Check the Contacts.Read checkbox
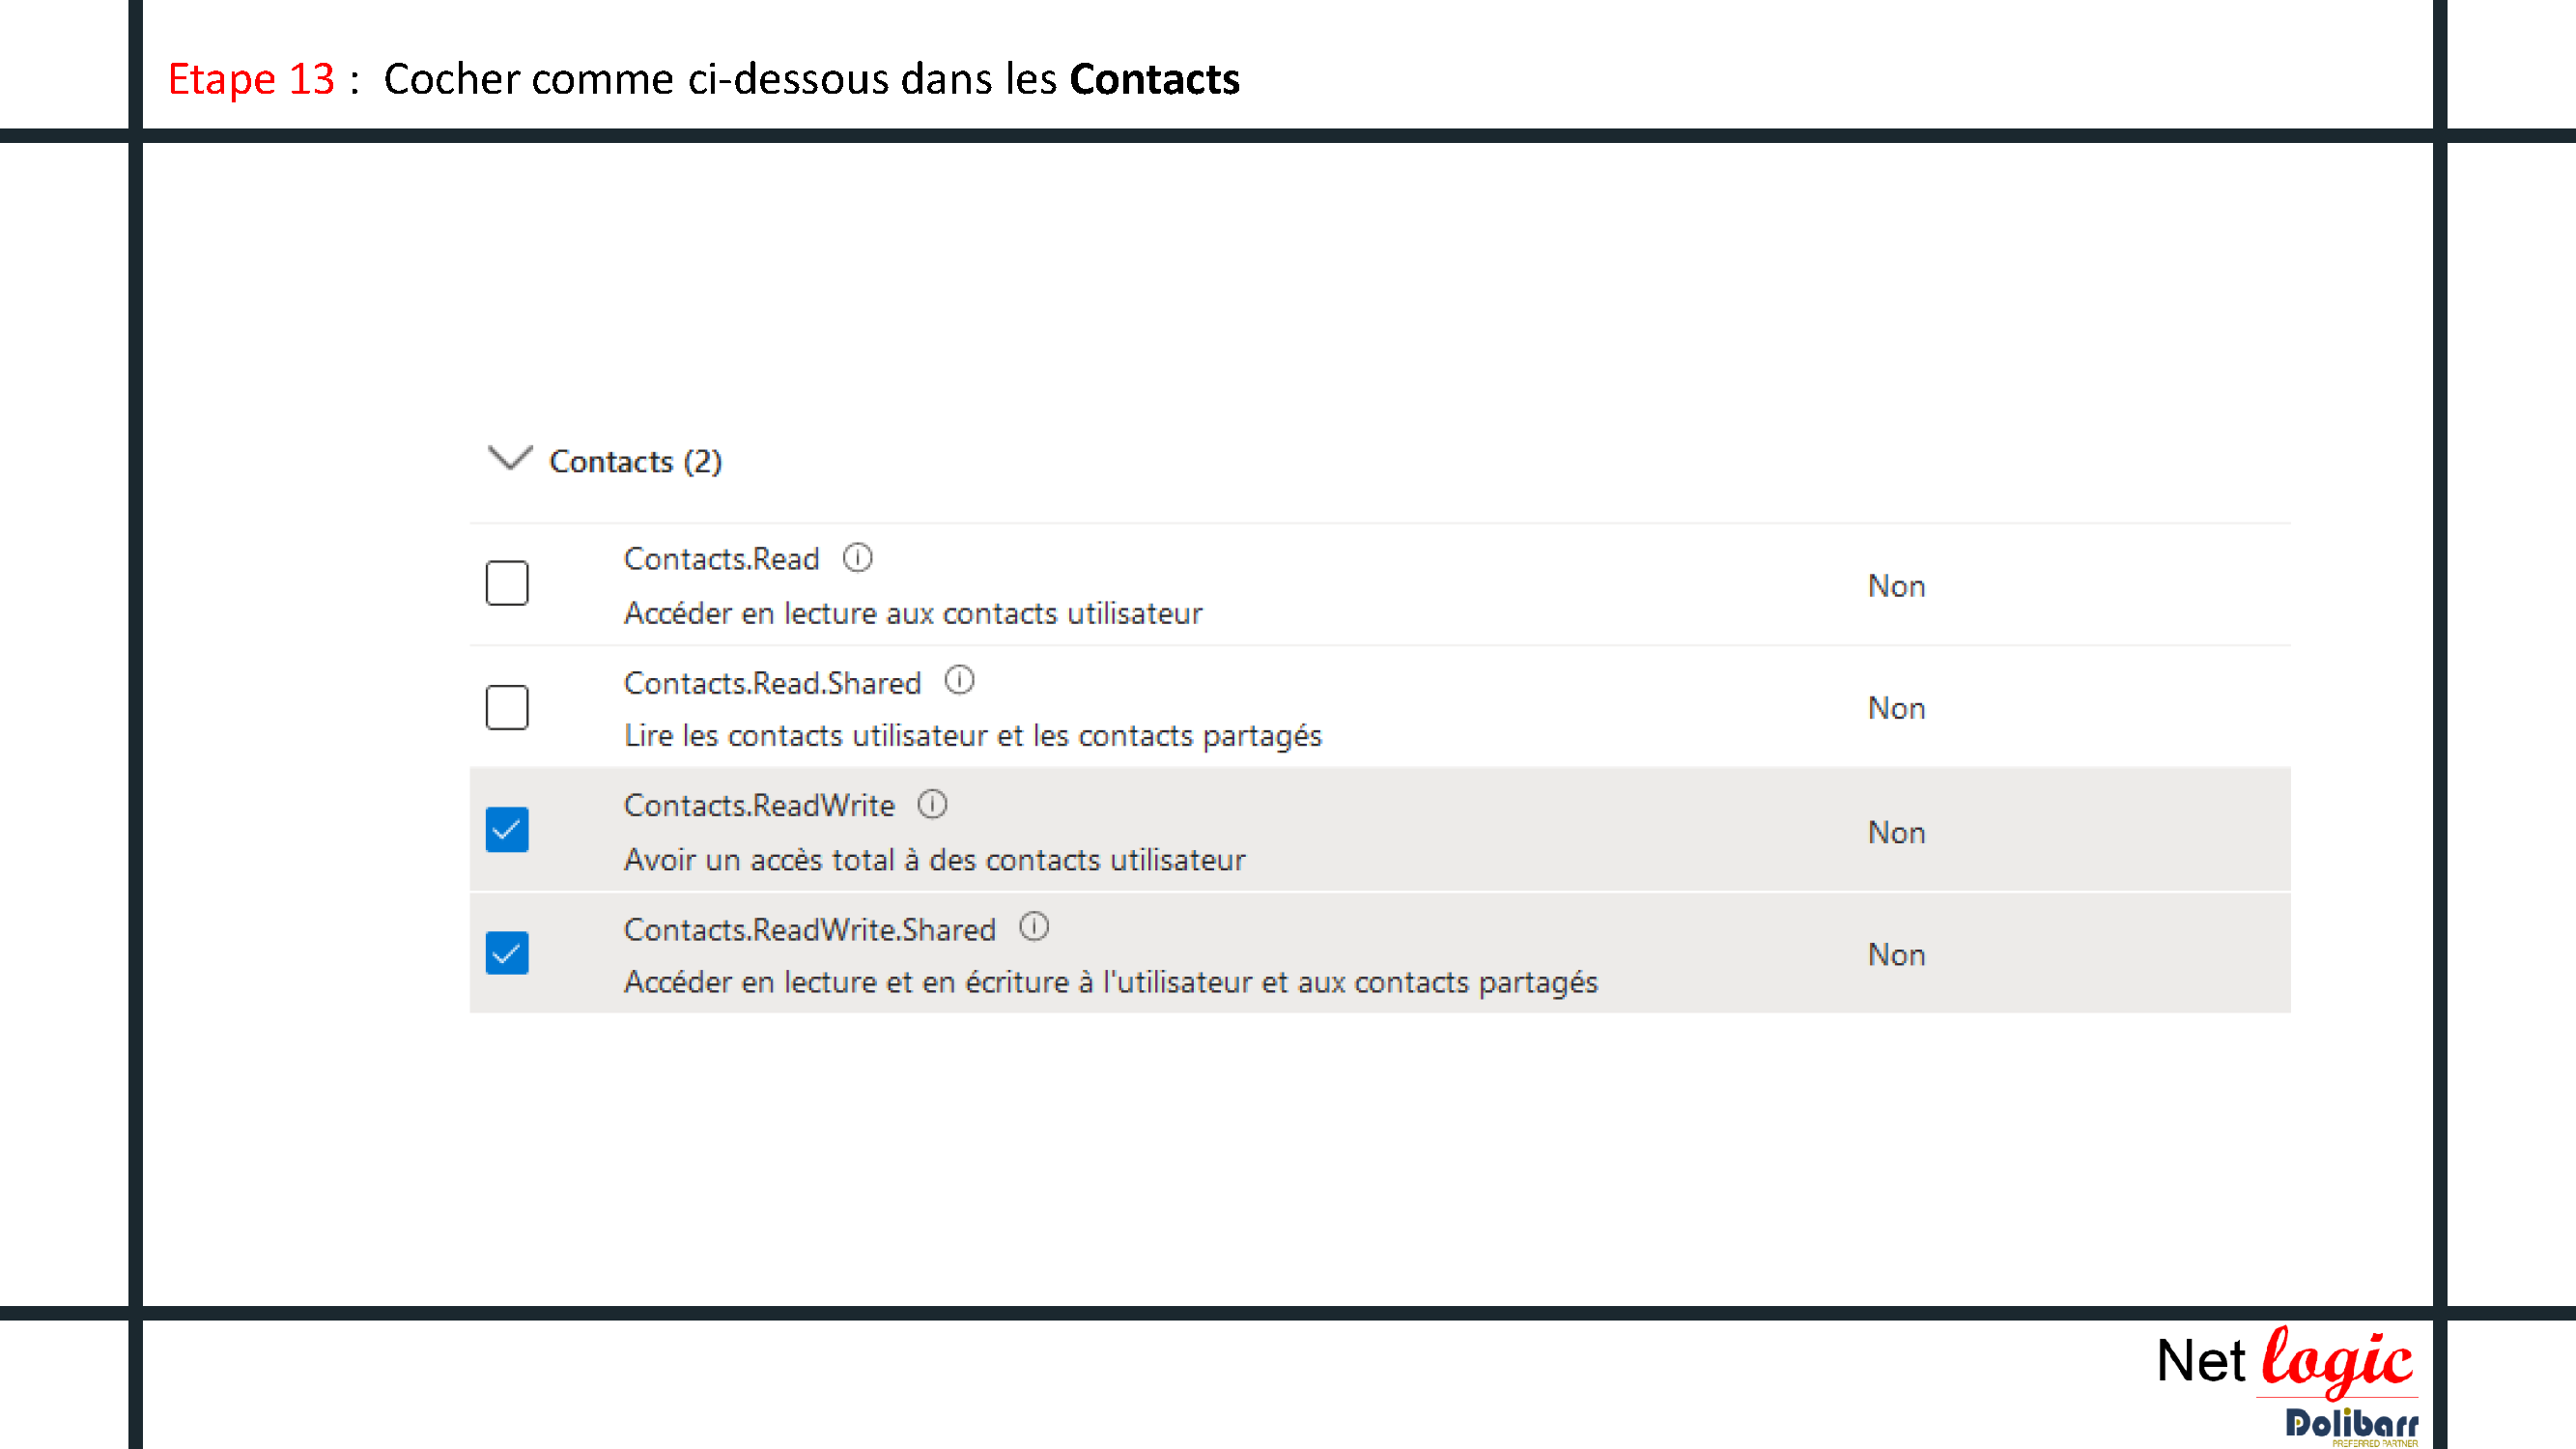Image resolution: width=2576 pixels, height=1449 pixels. [507, 583]
